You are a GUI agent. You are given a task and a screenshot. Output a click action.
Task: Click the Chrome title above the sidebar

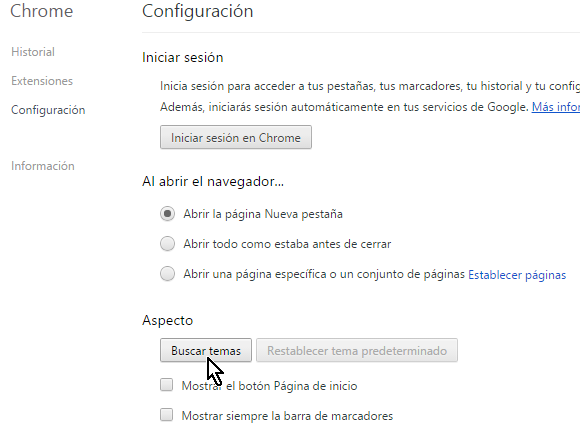tap(41, 11)
